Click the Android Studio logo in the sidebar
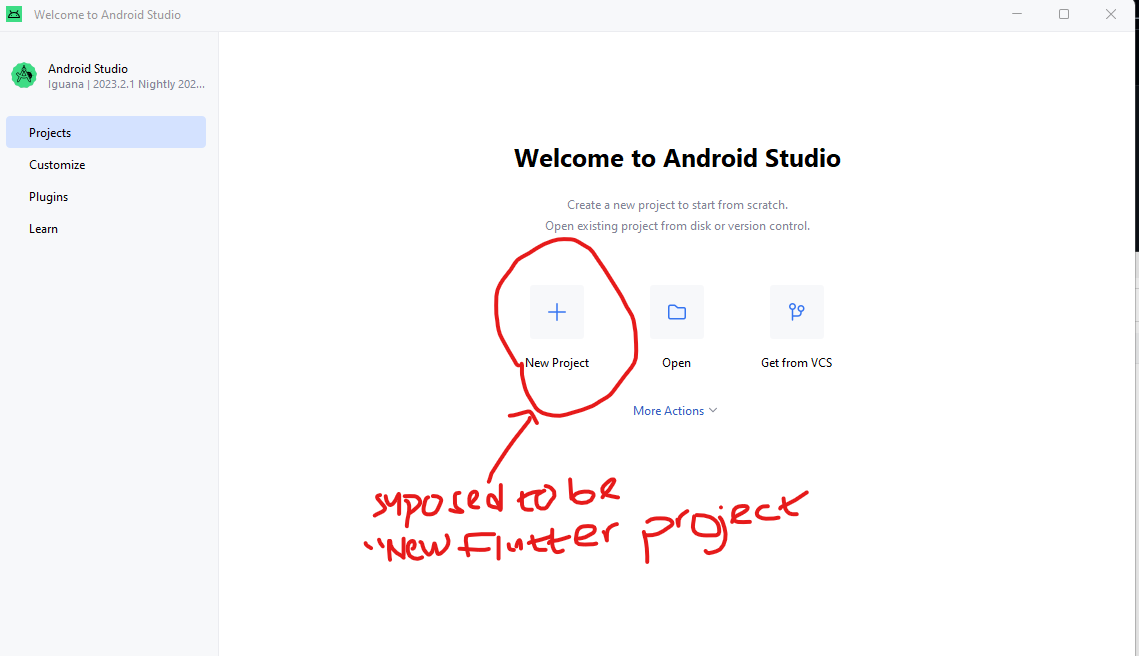1139x656 pixels. 23,75
